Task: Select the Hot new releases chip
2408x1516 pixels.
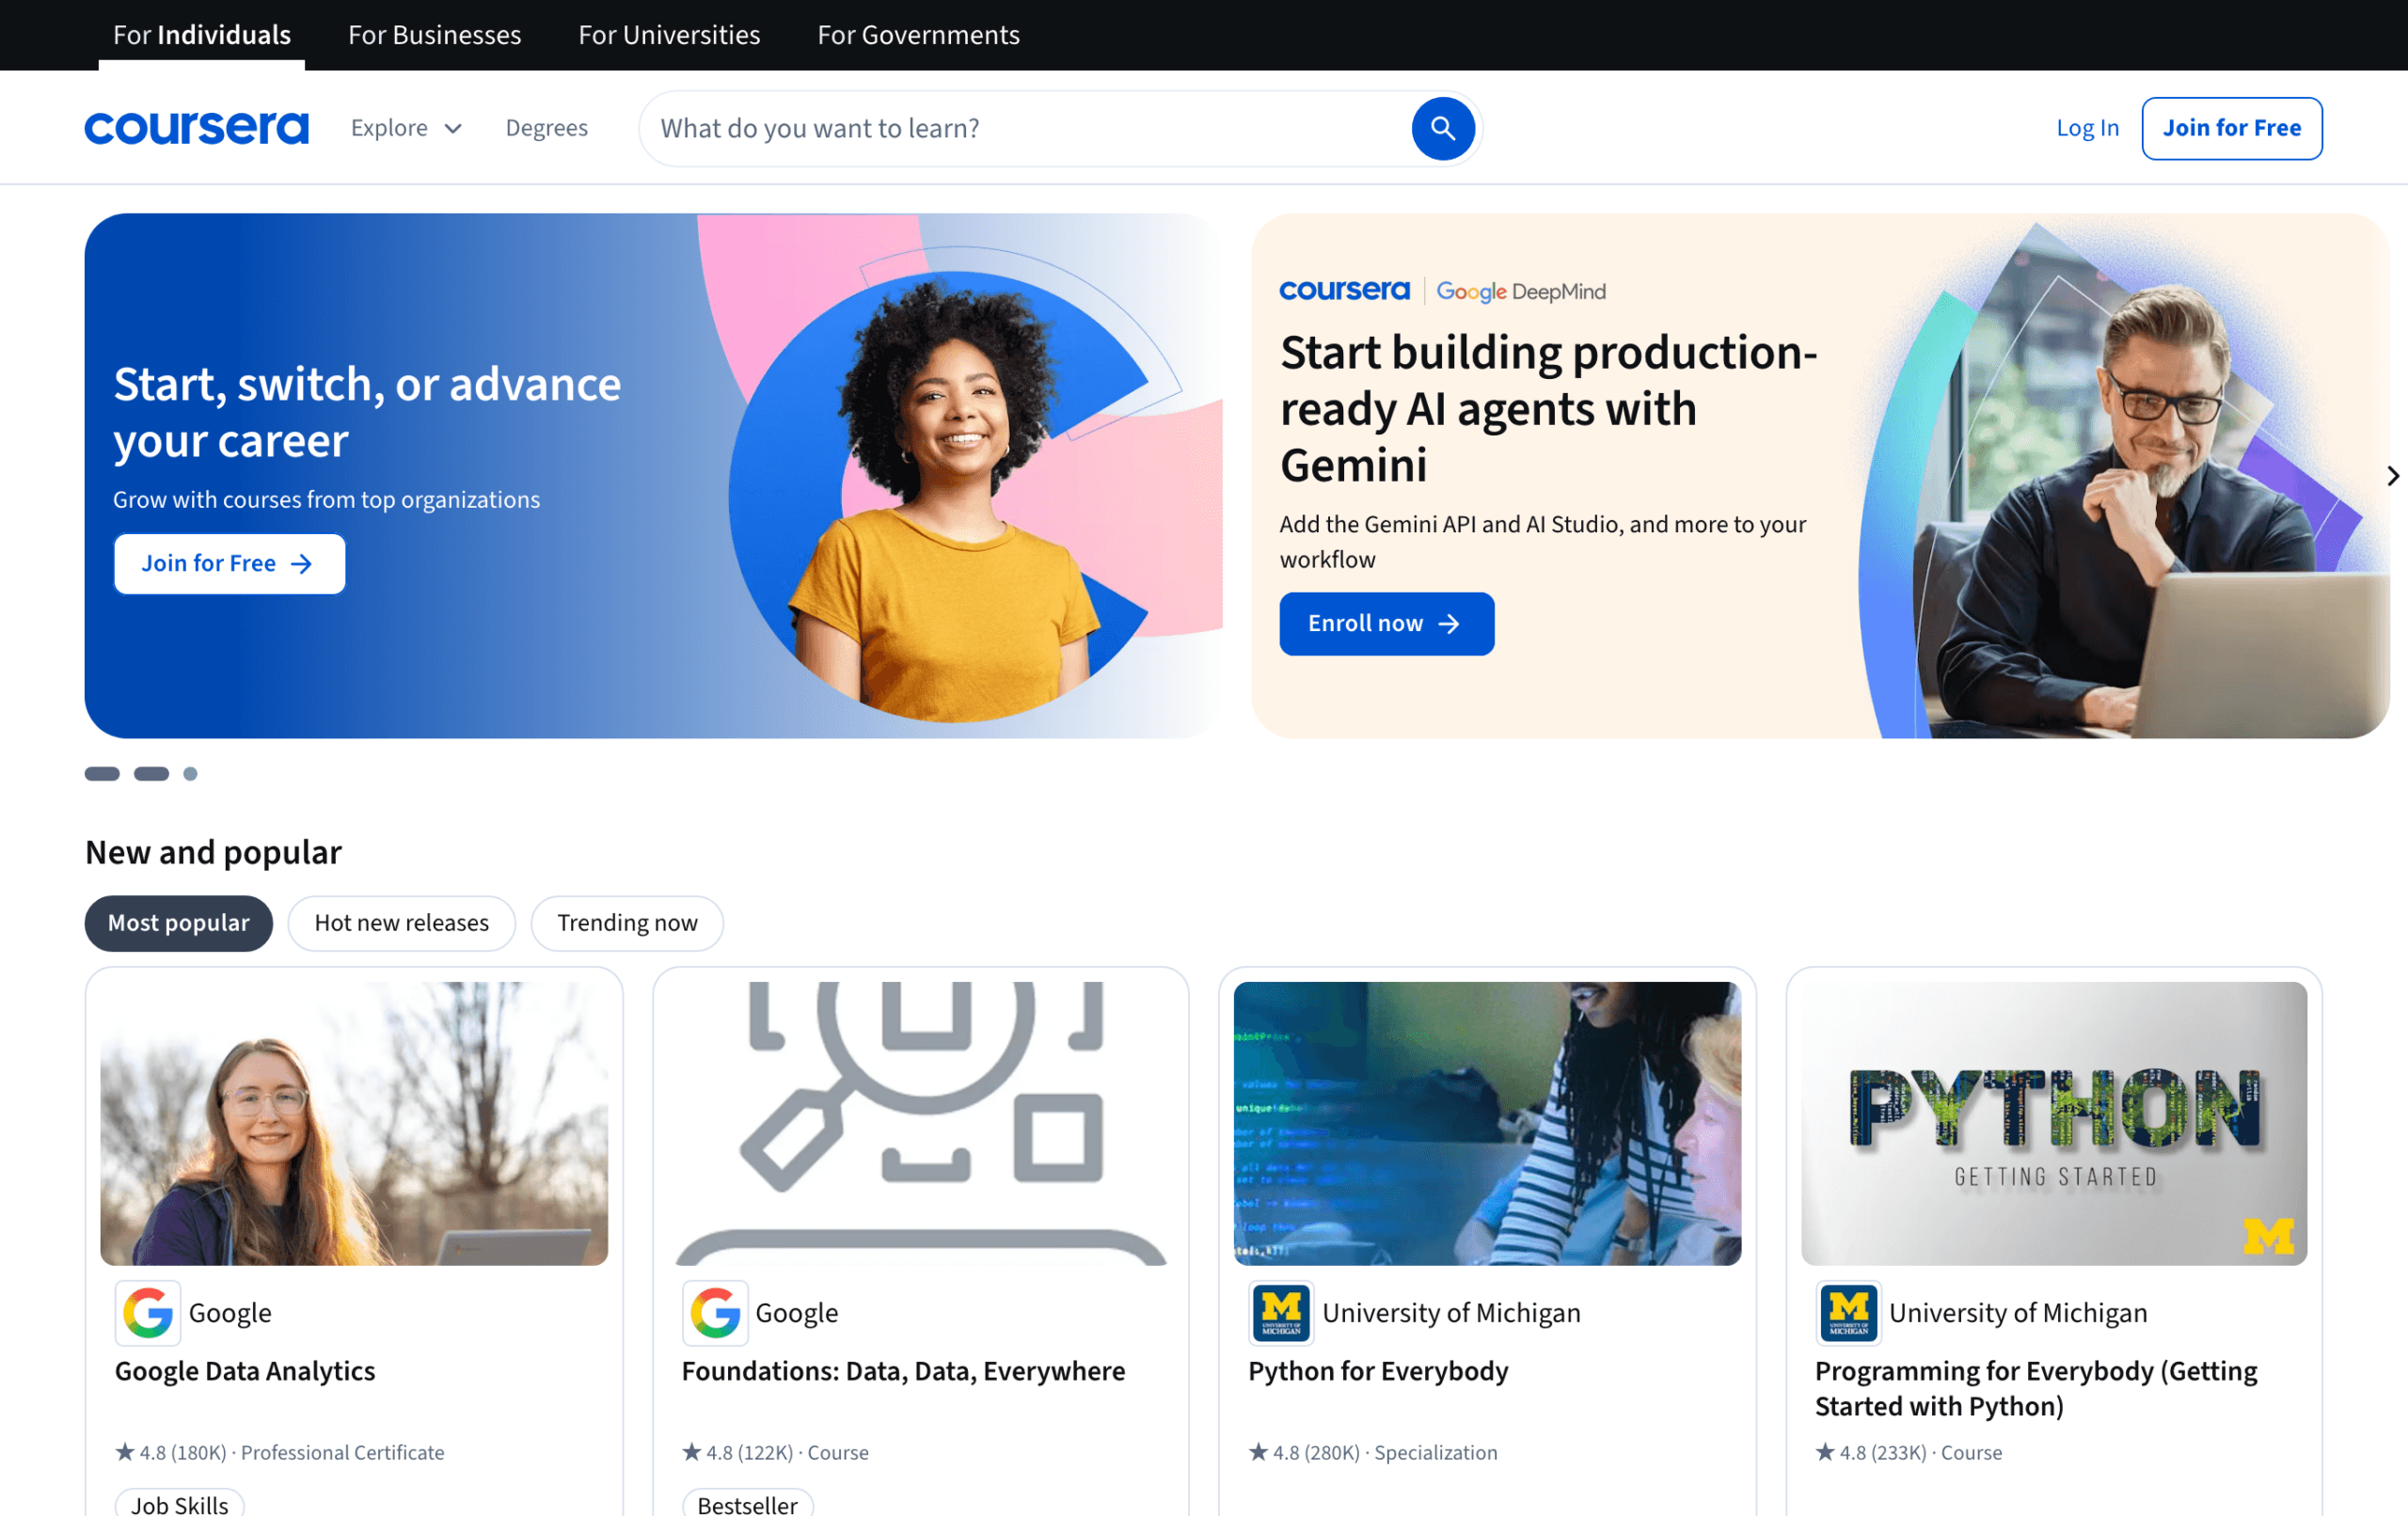Action: 402,922
